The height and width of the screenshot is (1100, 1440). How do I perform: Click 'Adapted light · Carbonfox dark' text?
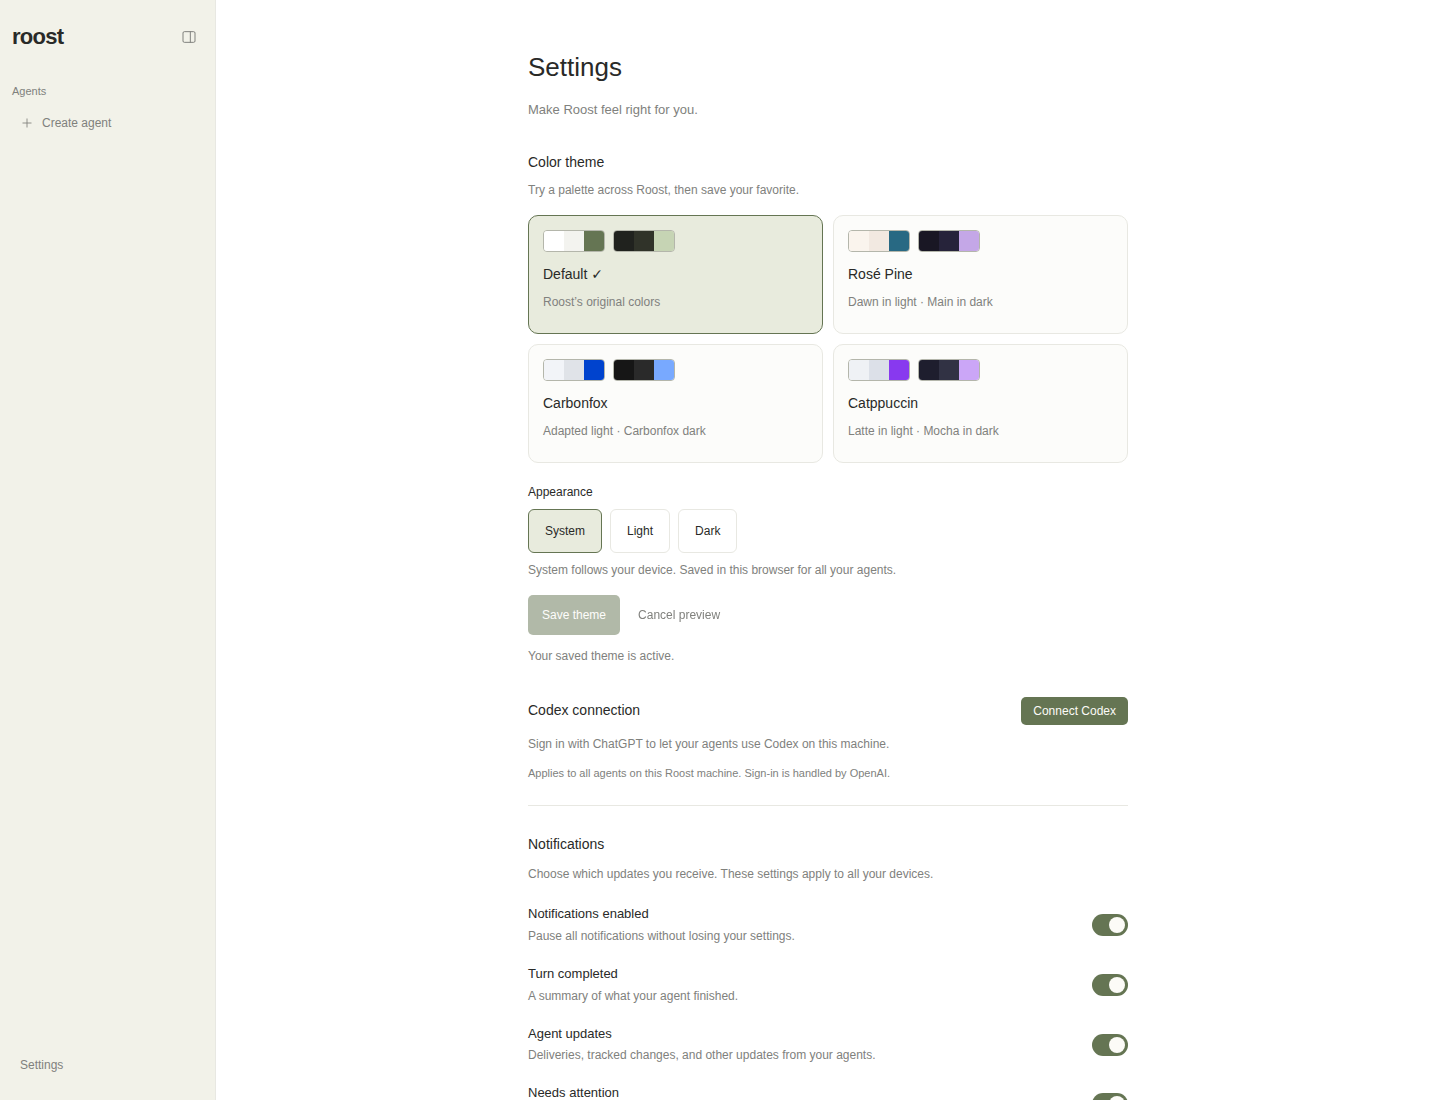(x=624, y=431)
